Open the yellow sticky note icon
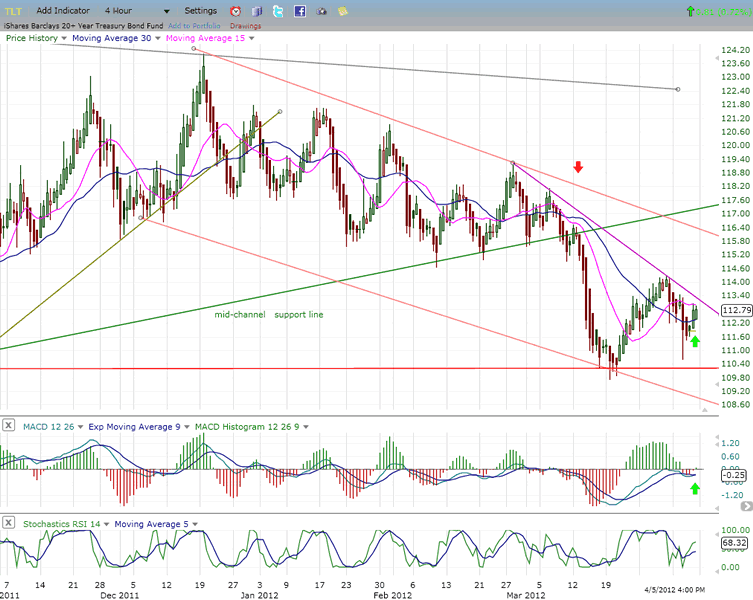Screen dimensions: 753x600 click(343, 11)
